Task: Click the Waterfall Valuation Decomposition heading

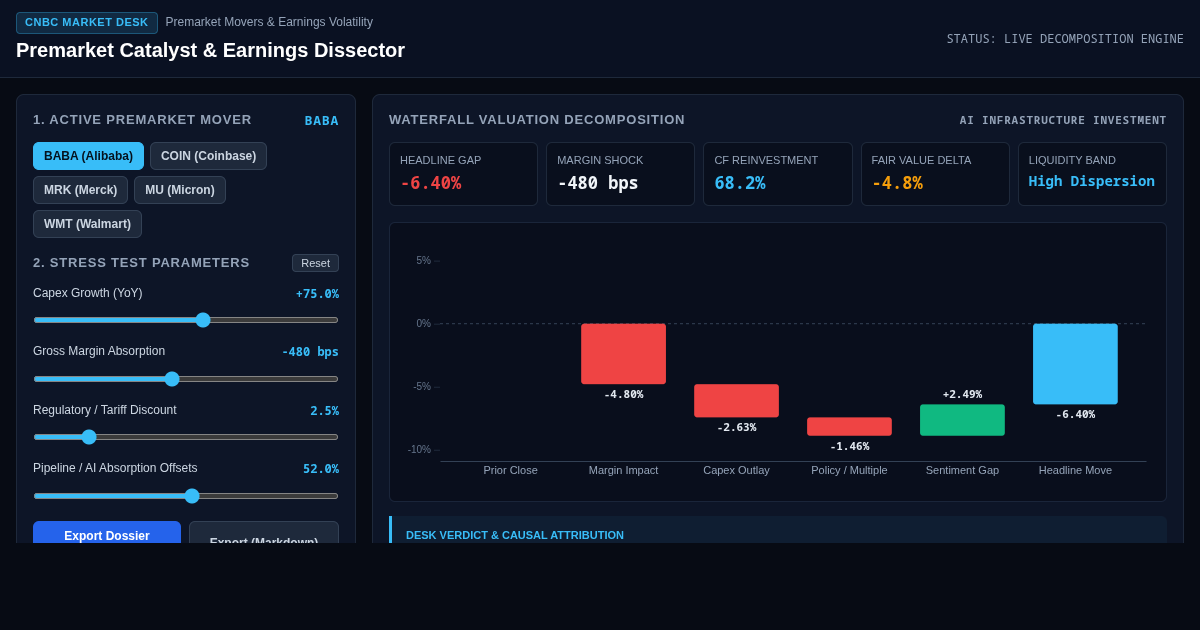Action: click(x=537, y=120)
